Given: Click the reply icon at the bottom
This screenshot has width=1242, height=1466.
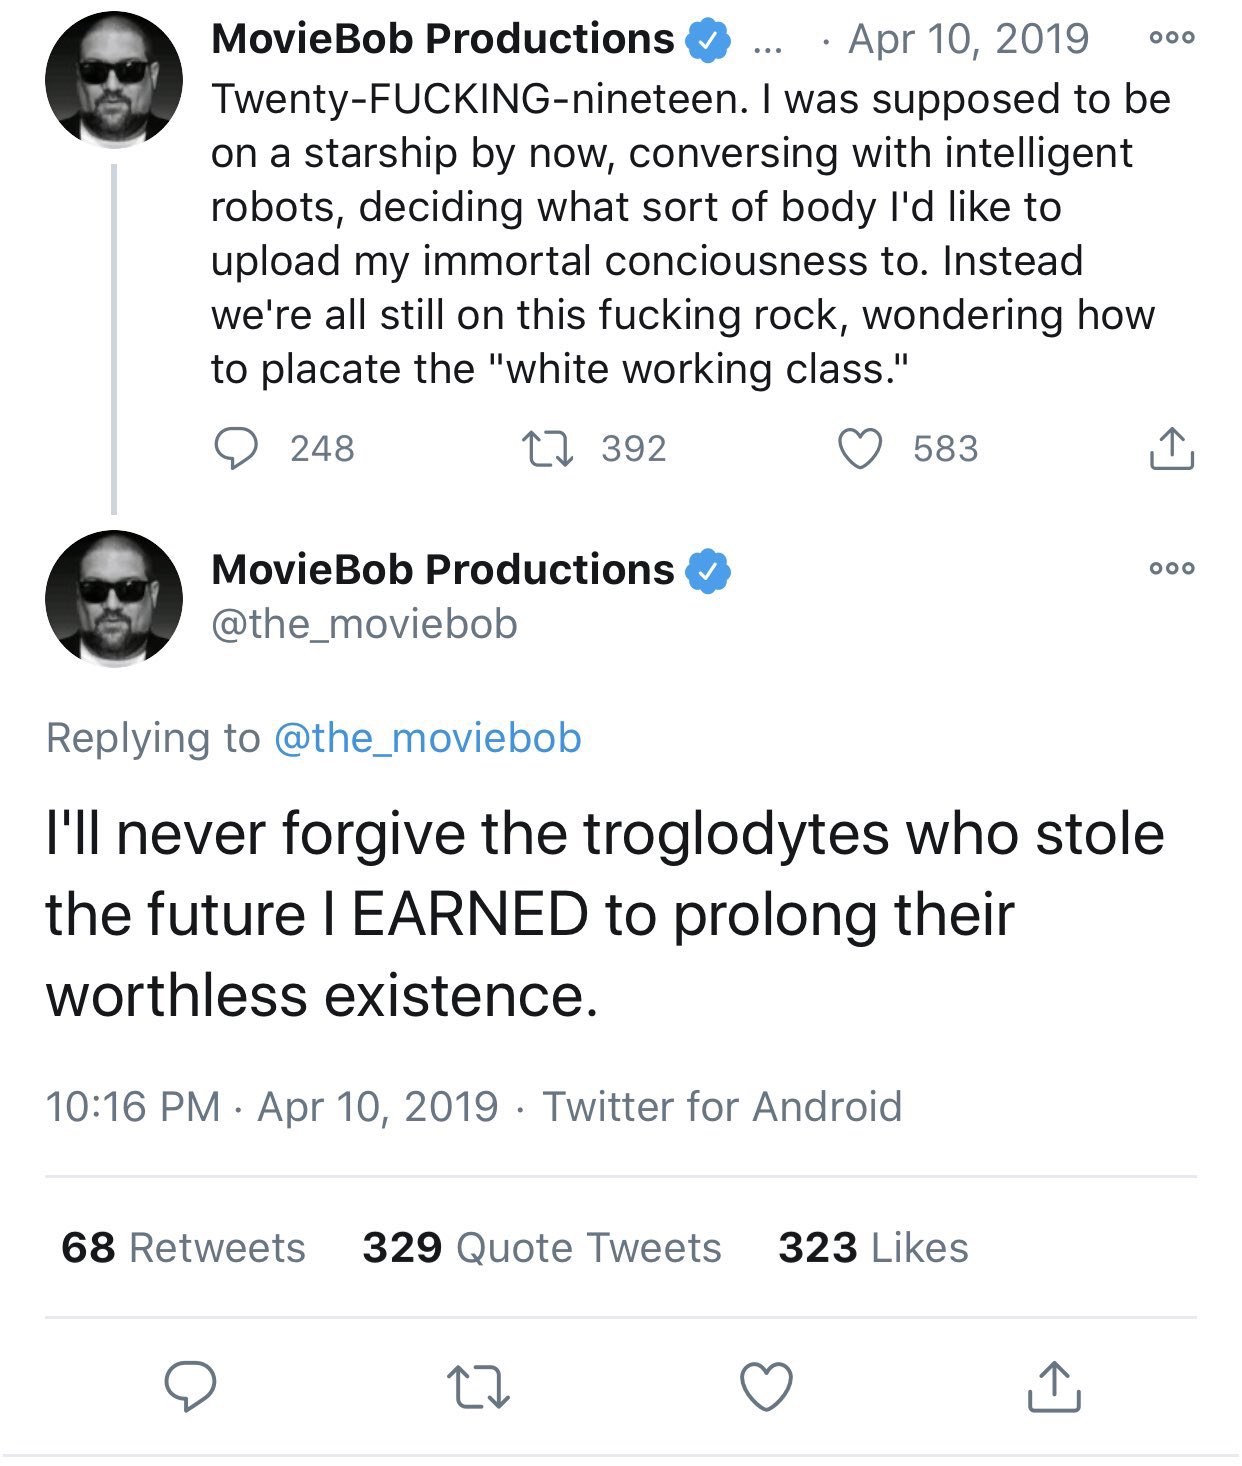Looking at the screenshot, I should [190, 1386].
